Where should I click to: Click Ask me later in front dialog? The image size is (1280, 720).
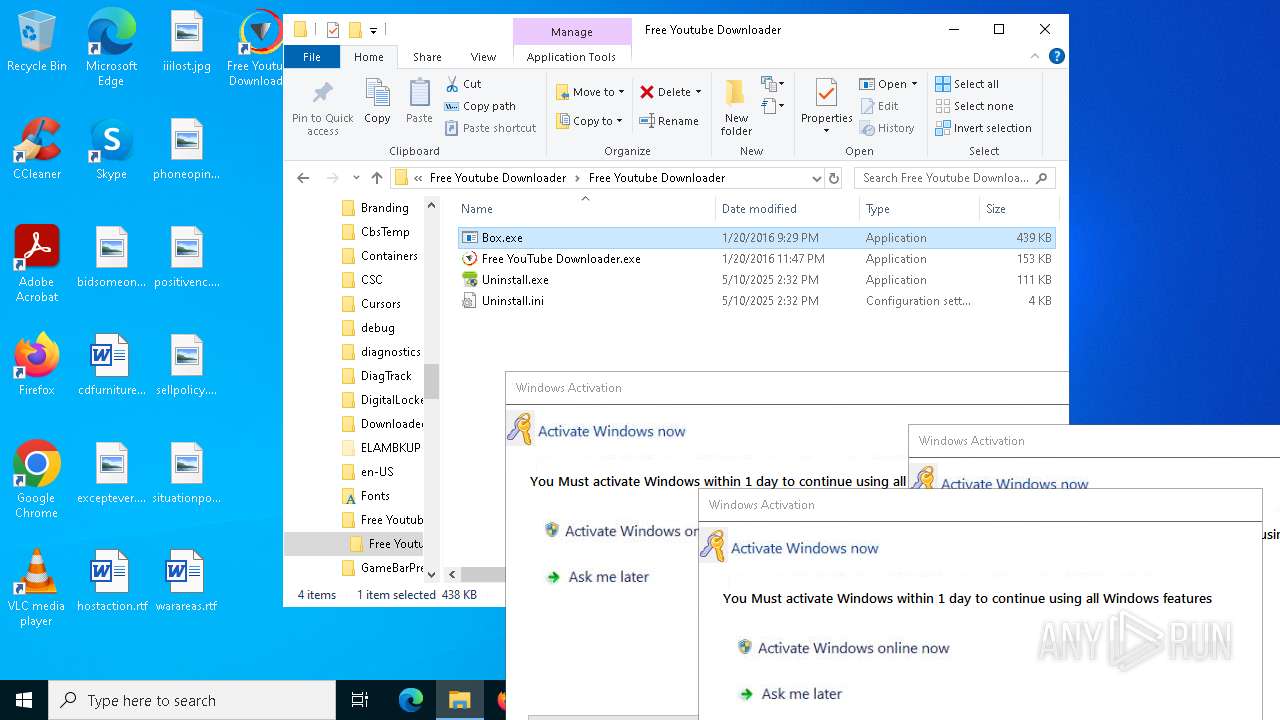point(791,694)
